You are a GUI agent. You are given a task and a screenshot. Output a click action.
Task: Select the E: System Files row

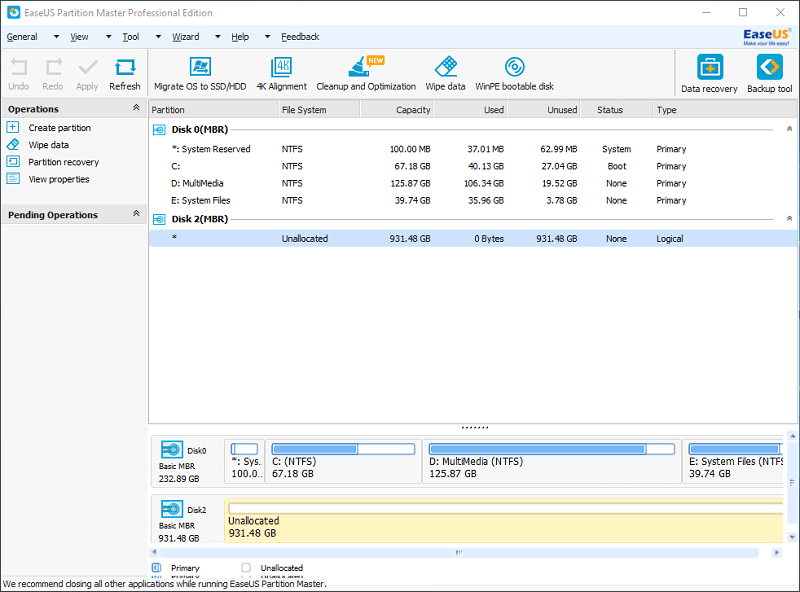(x=472, y=201)
